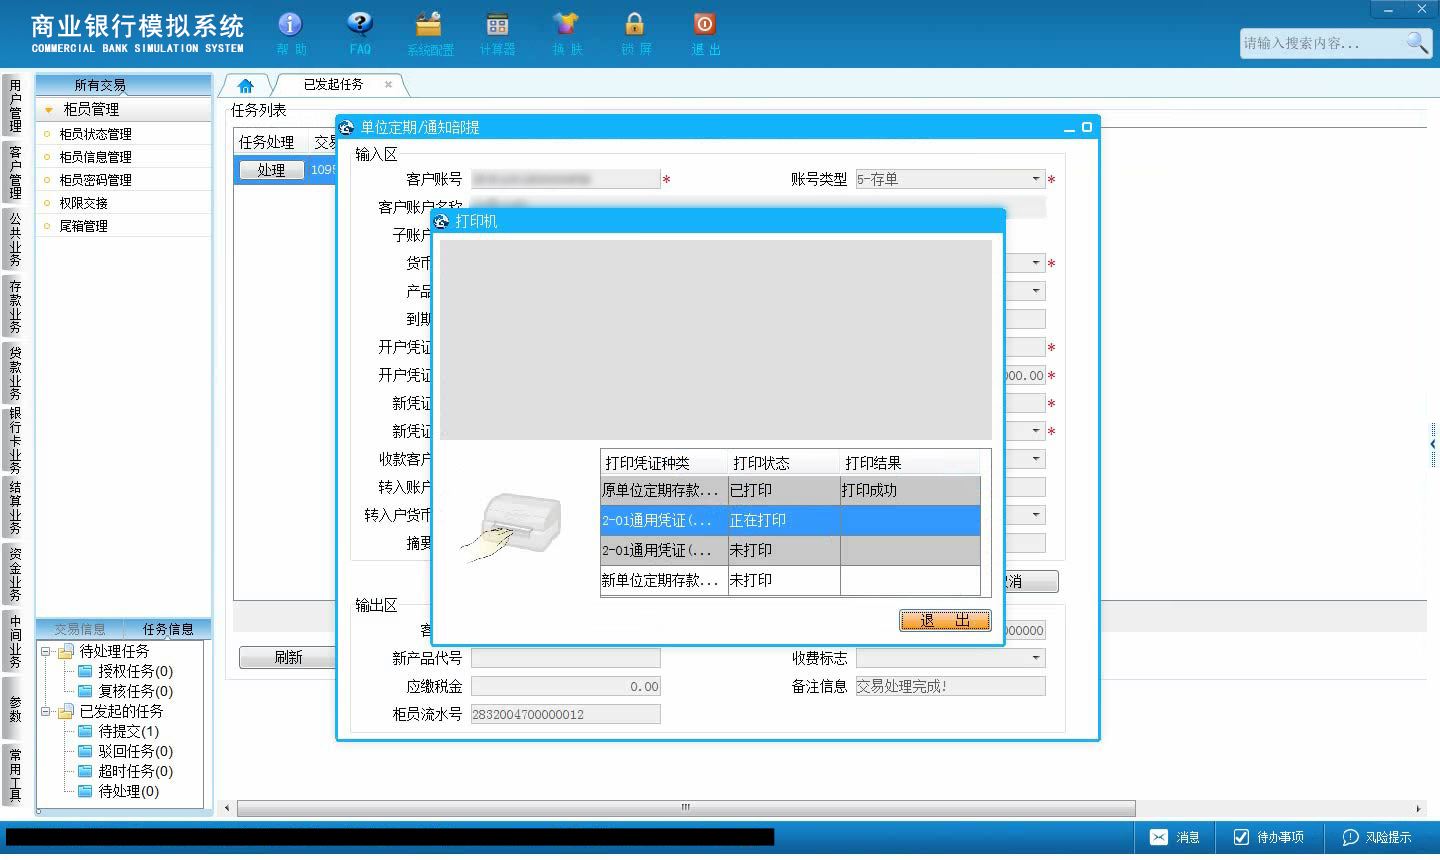The width and height of the screenshot is (1440, 860).
Task: Select 待处理(0) in the task tree
Action: [128, 792]
